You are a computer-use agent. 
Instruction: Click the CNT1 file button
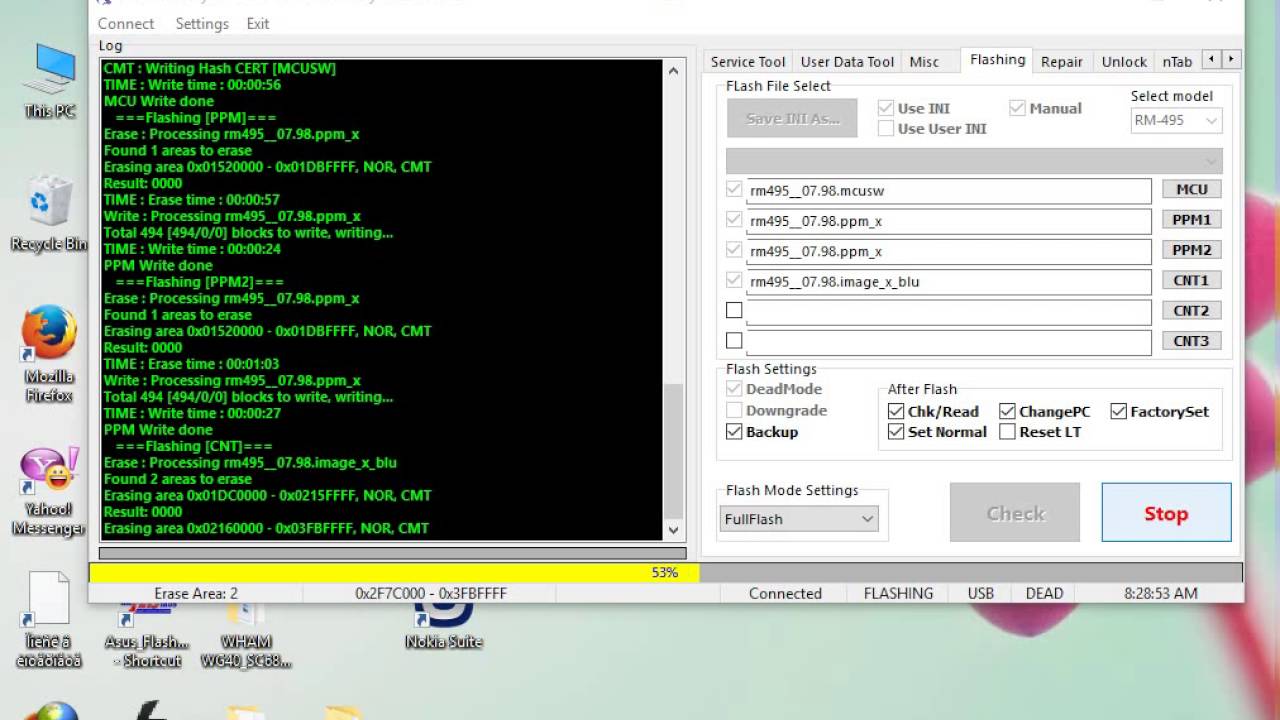(x=1191, y=280)
